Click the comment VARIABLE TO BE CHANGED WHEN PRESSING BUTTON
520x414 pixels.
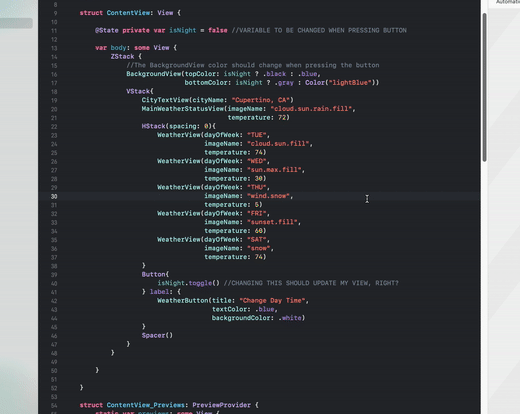click(x=319, y=30)
